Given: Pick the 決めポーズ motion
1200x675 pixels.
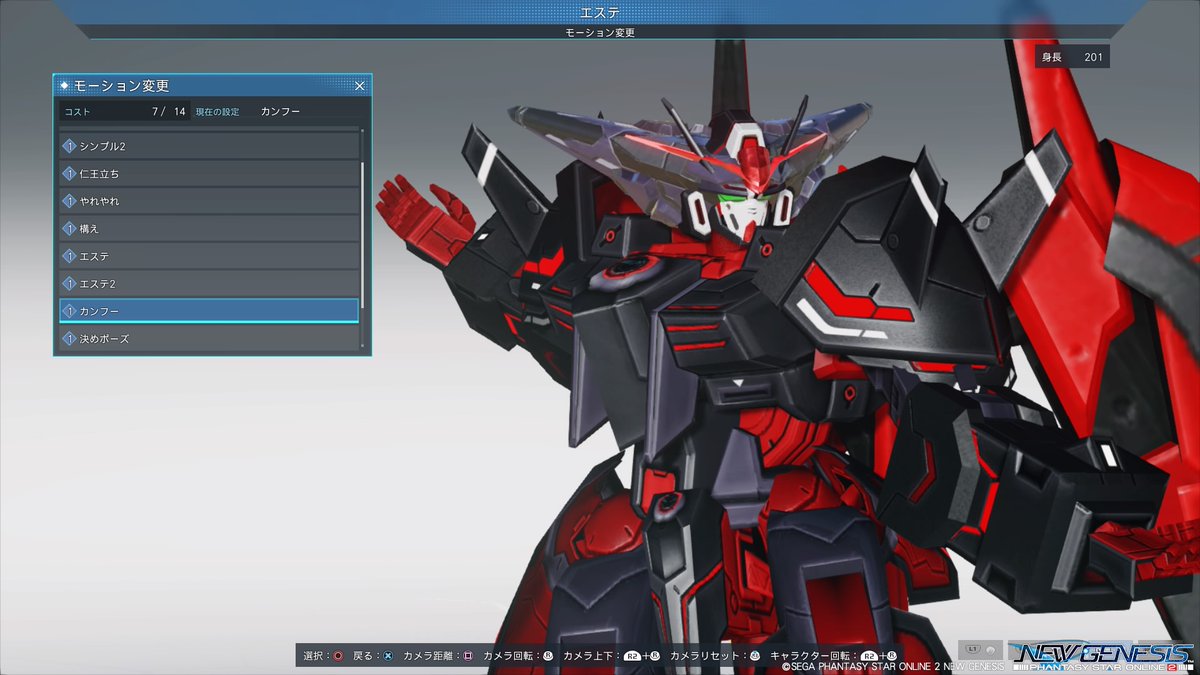Looking at the screenshot, I should pyautogui.click(x=209, y=339).
